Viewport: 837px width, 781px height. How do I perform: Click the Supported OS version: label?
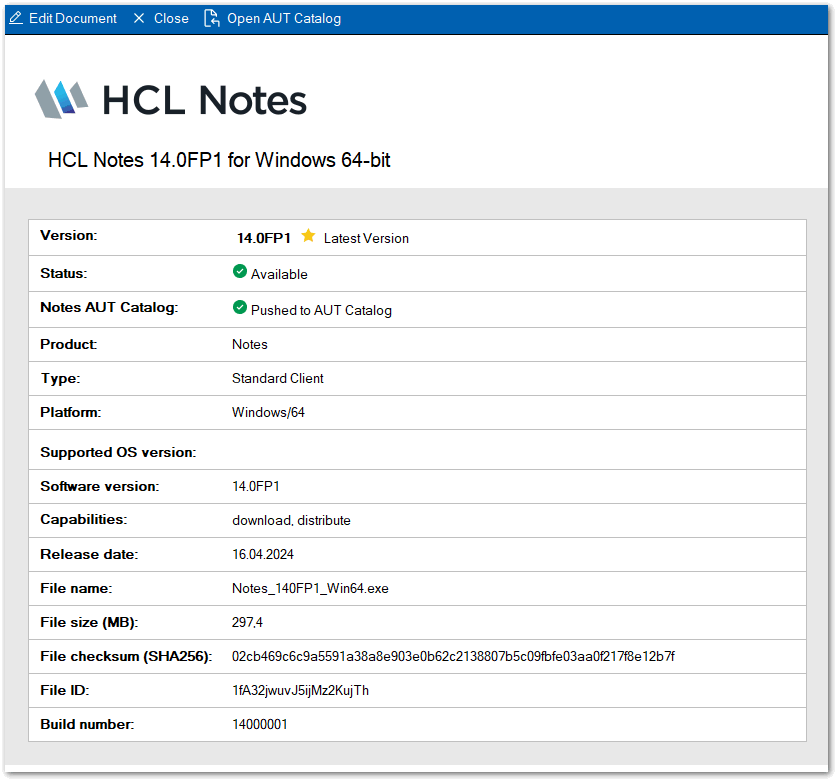(x=119, y=453)
